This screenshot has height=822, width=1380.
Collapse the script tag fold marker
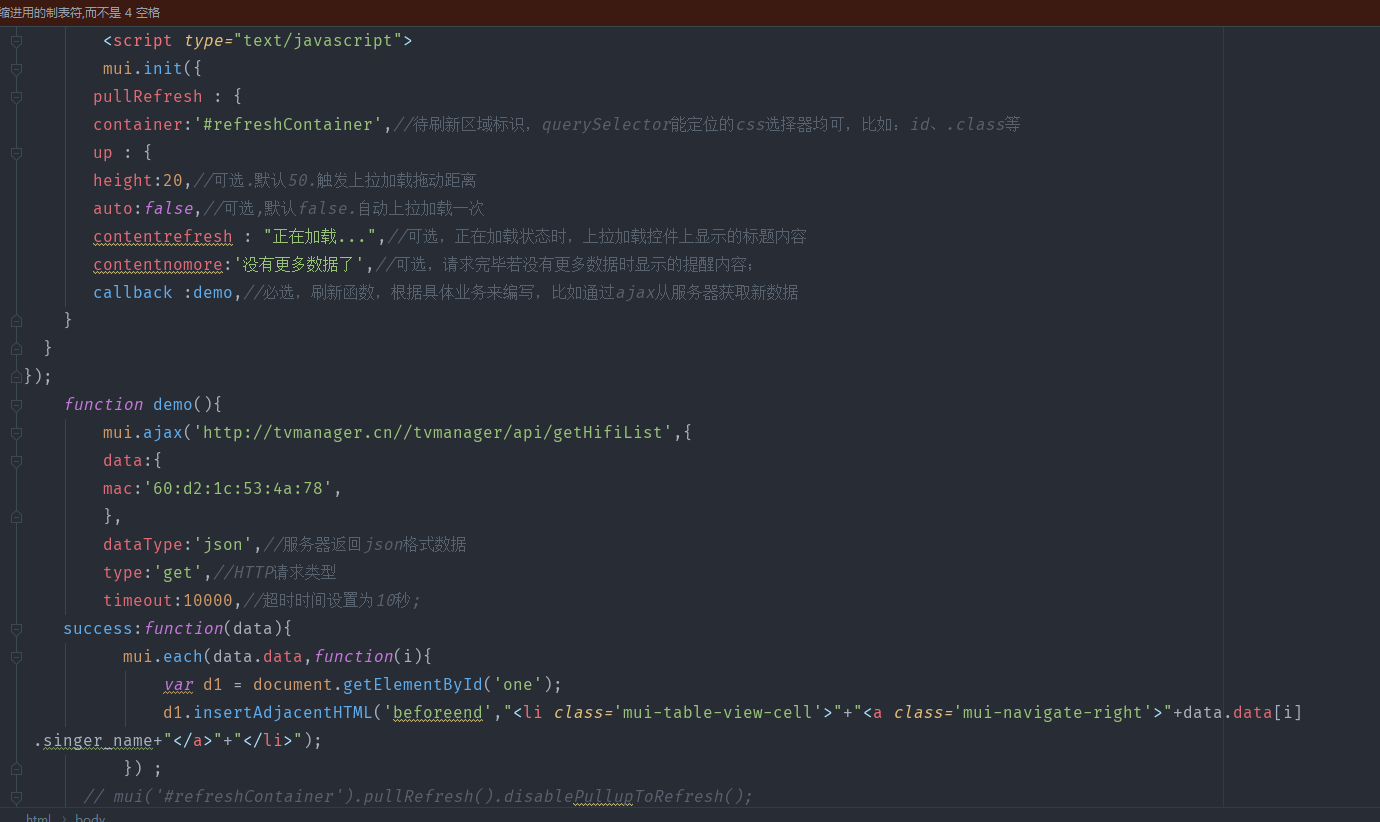[16, 41]
